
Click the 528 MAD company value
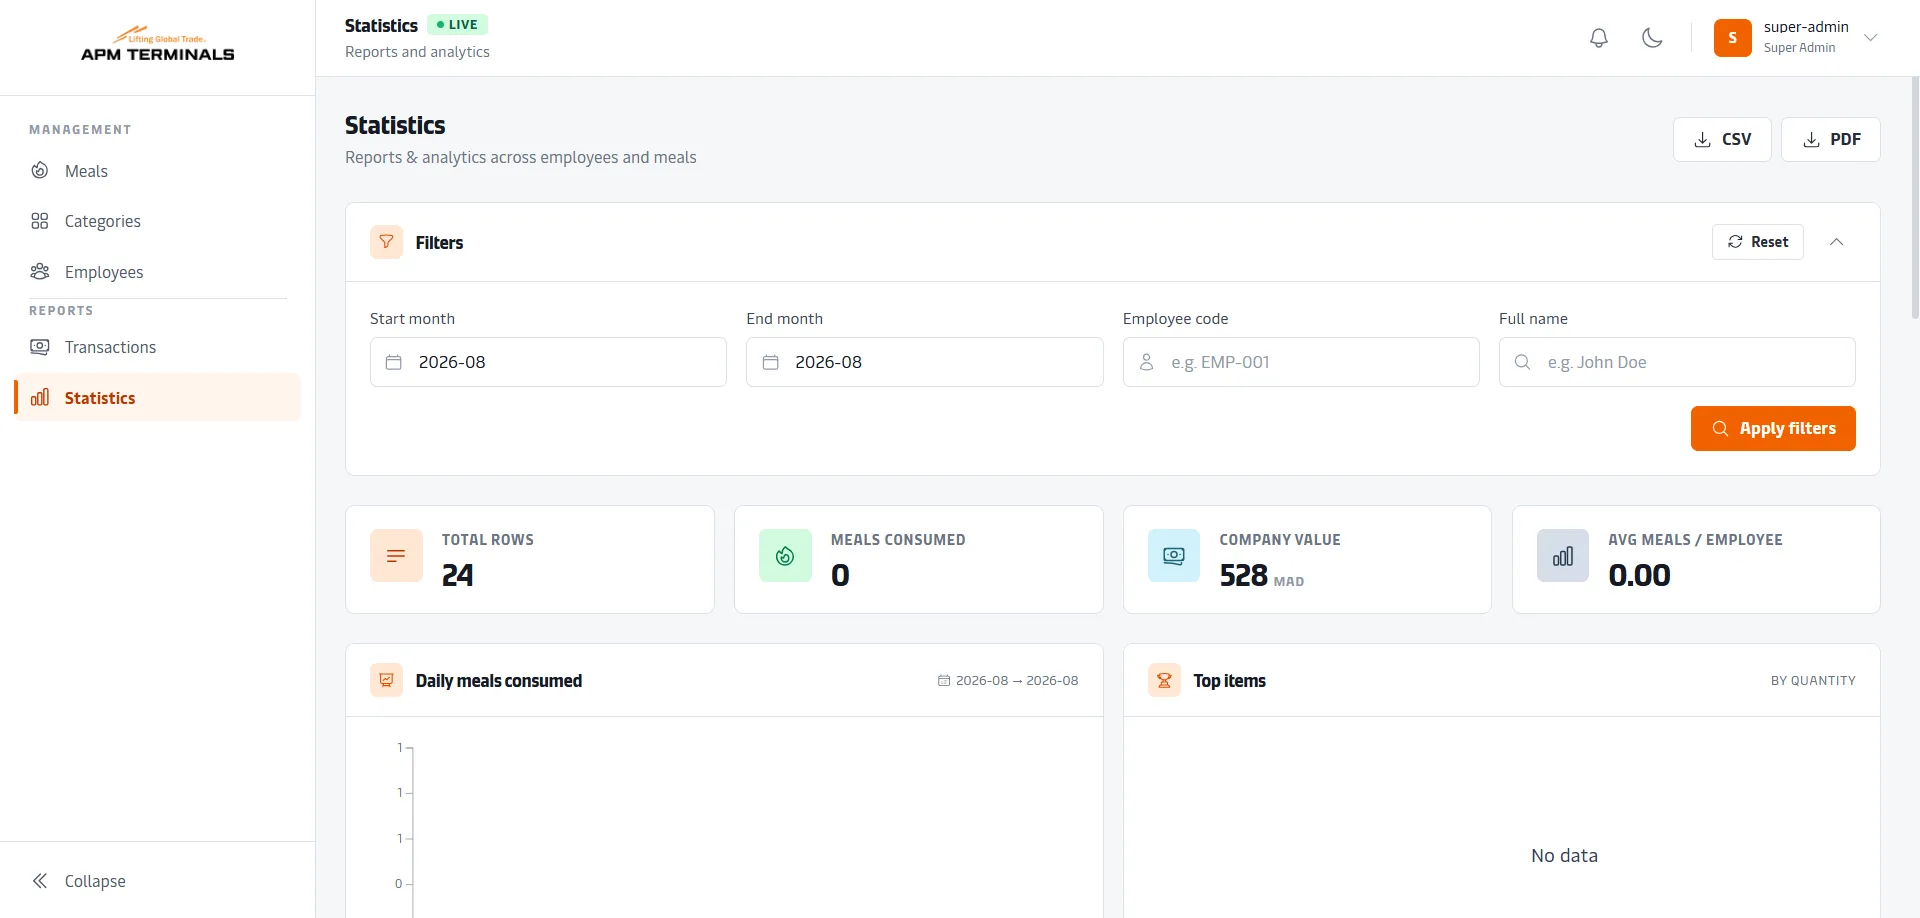tap(1262, 576)
